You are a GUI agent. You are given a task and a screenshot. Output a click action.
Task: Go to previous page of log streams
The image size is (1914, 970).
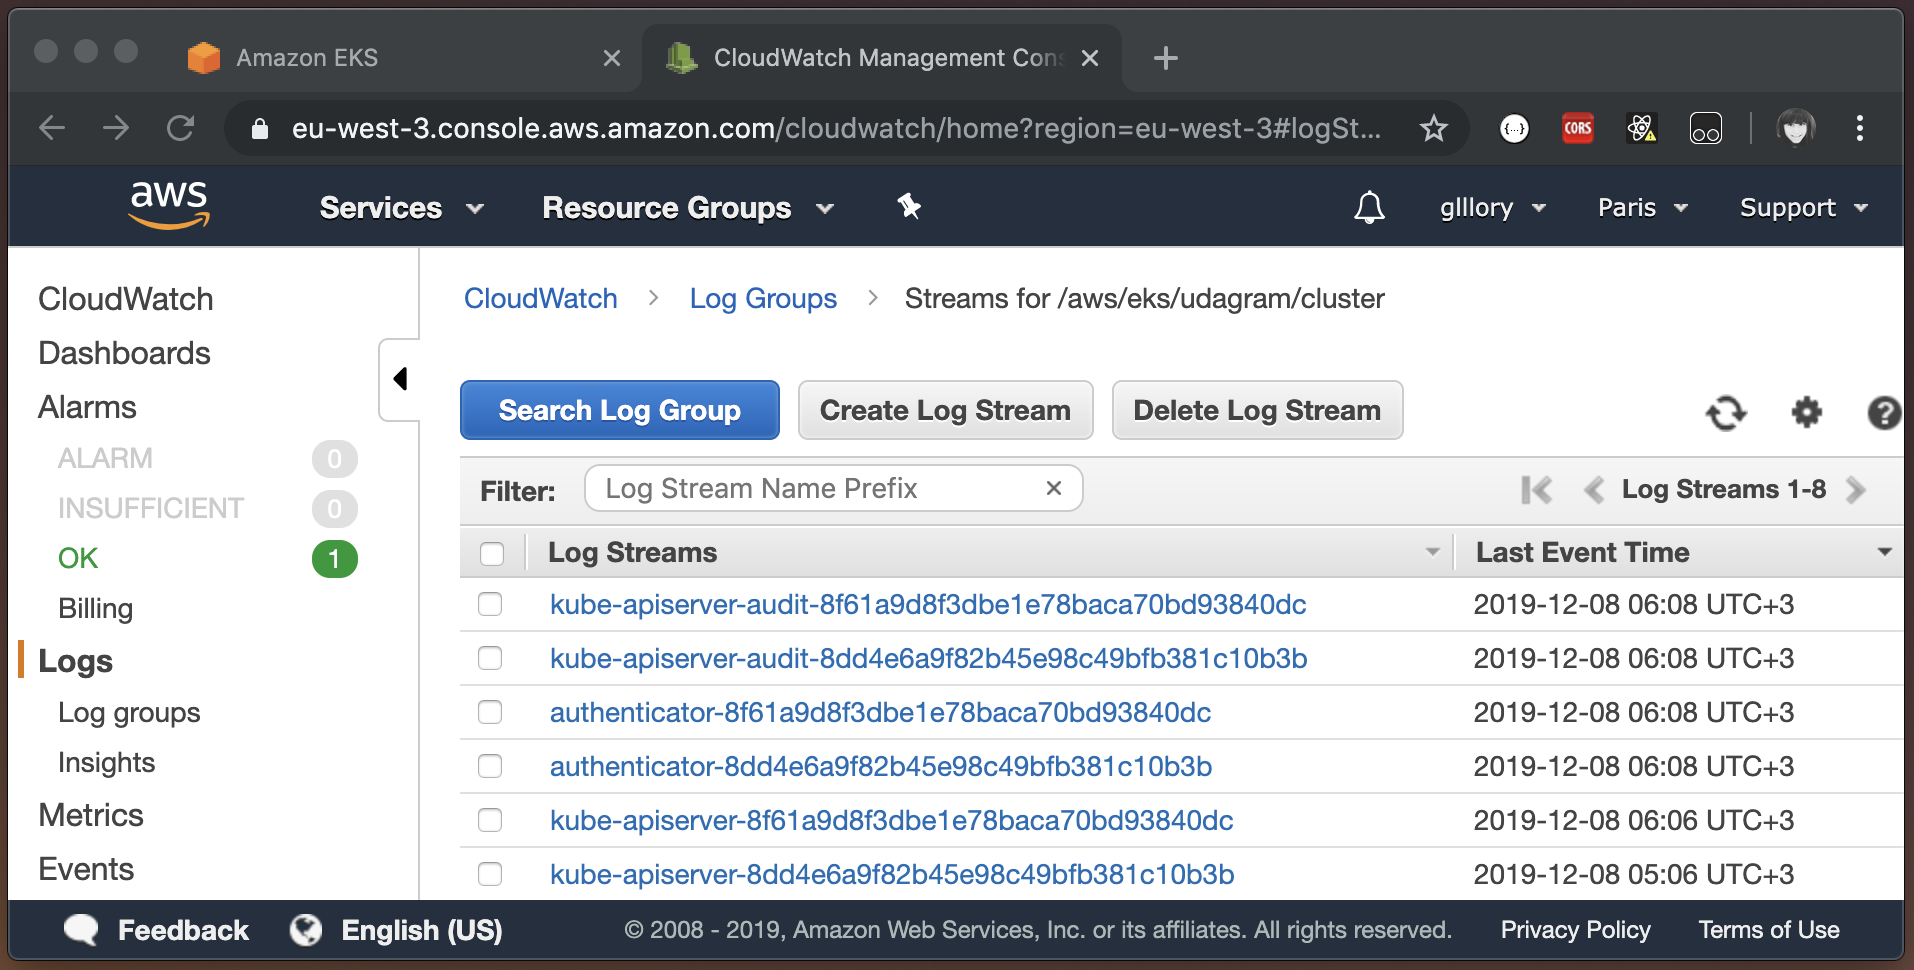coord(1594,490)
